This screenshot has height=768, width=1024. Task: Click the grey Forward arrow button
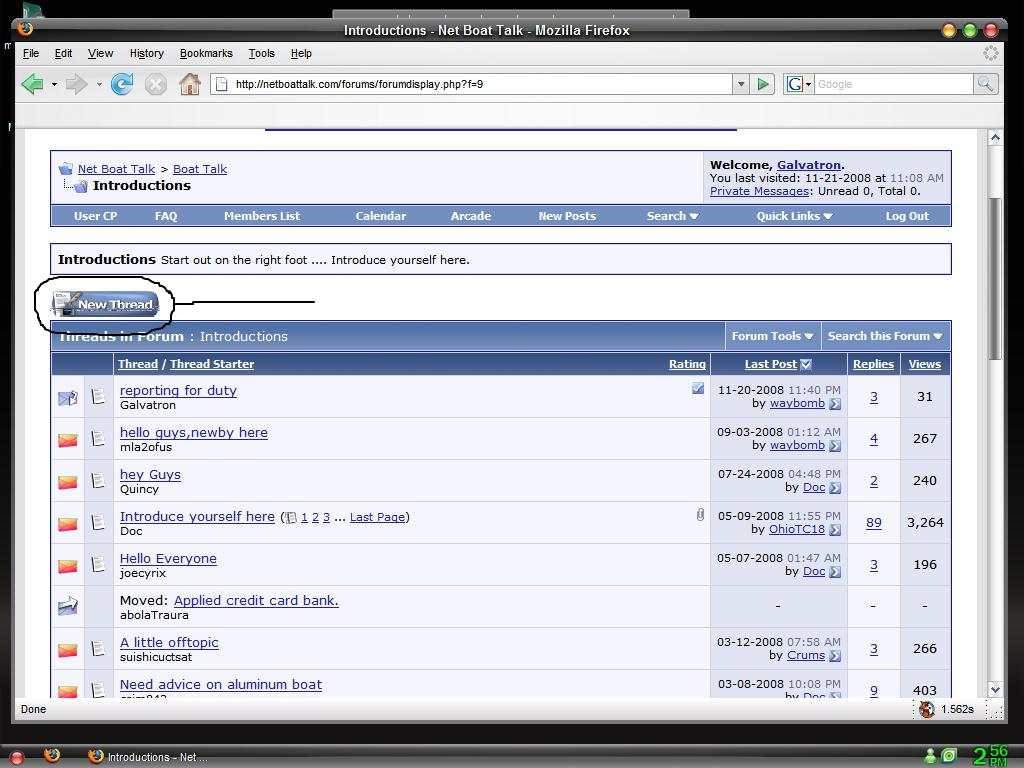point(76,84)
